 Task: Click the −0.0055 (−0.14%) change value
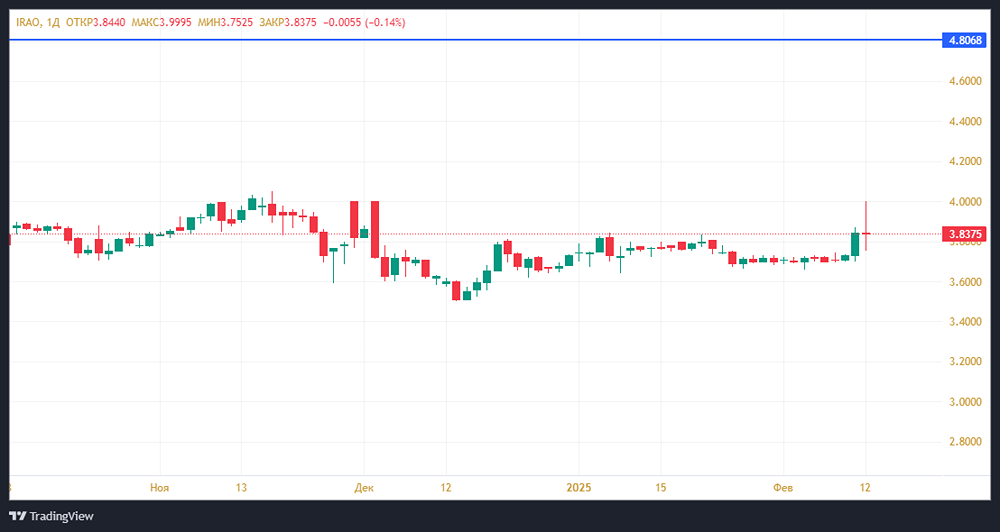click(364, 22)
